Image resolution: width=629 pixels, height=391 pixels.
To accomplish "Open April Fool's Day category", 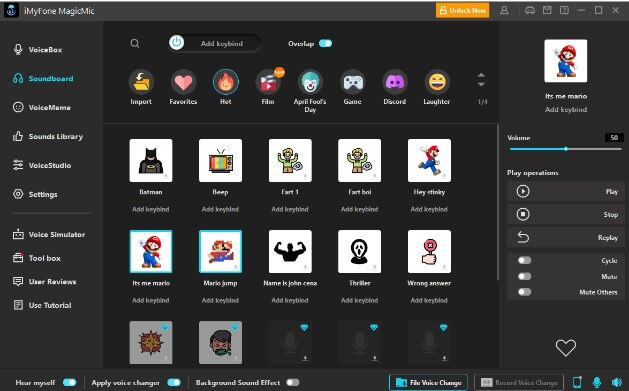I will [310, 82].
